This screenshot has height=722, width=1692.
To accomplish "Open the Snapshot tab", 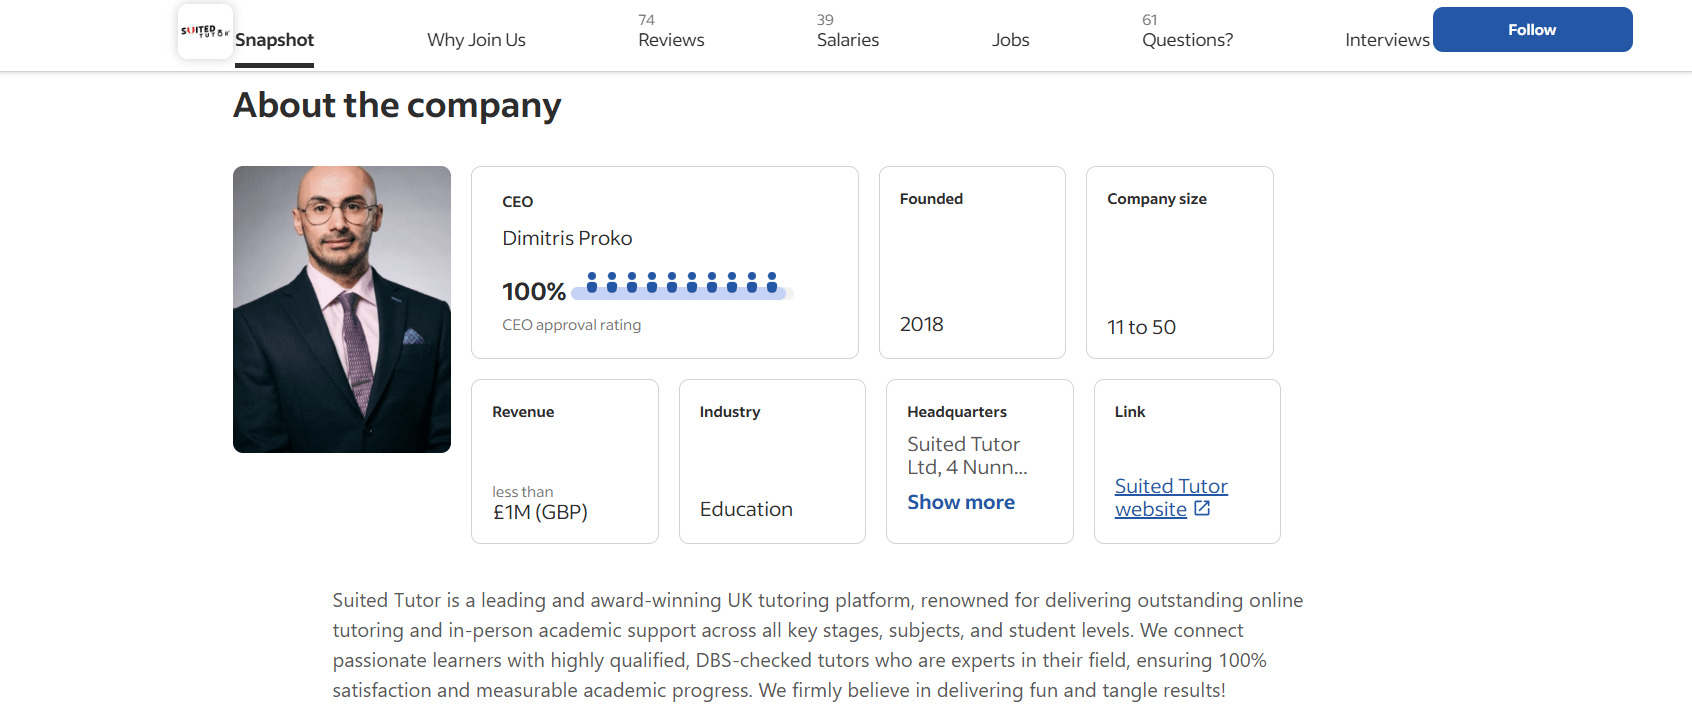I will click(274, 40).
